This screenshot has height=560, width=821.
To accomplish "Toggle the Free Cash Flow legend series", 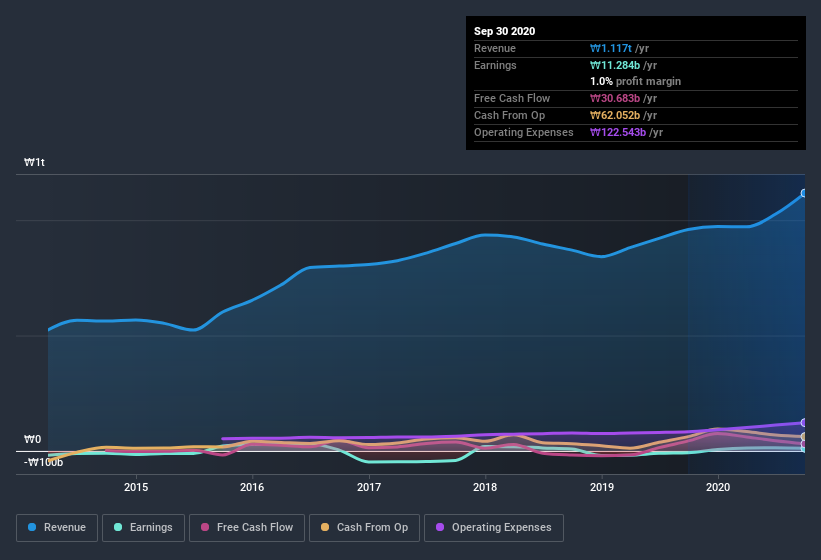I will point(247,528).
